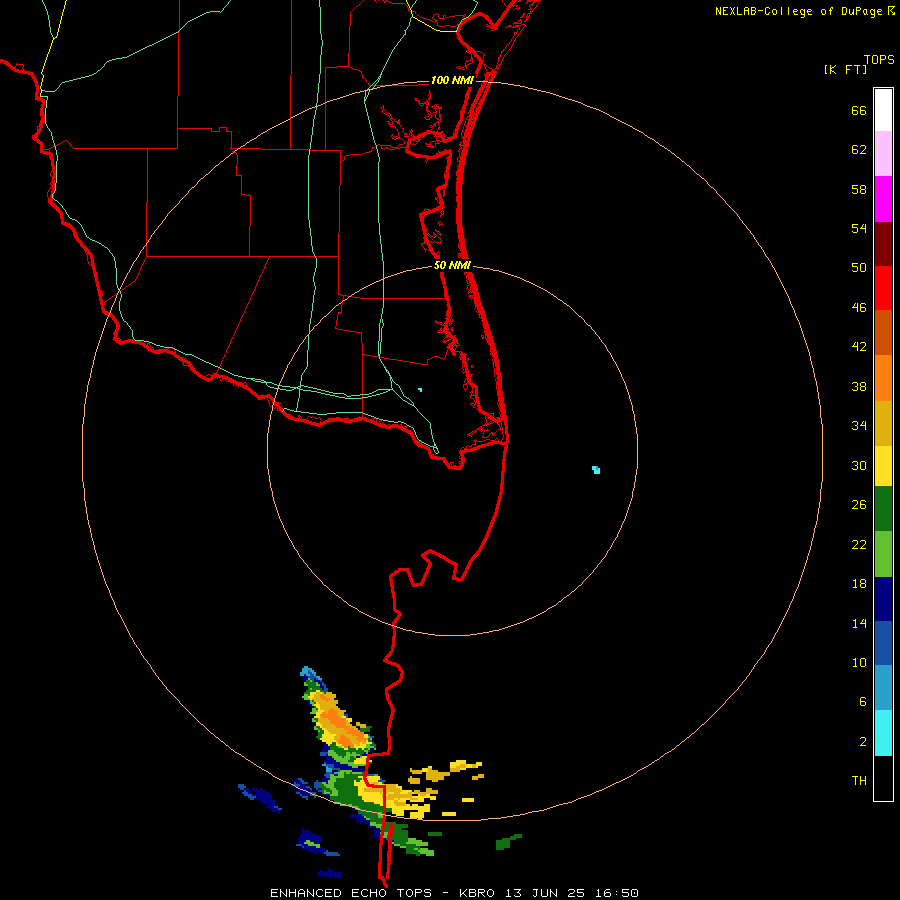Click the legend value 62
900x900 pixels.
tap(859, 149)
